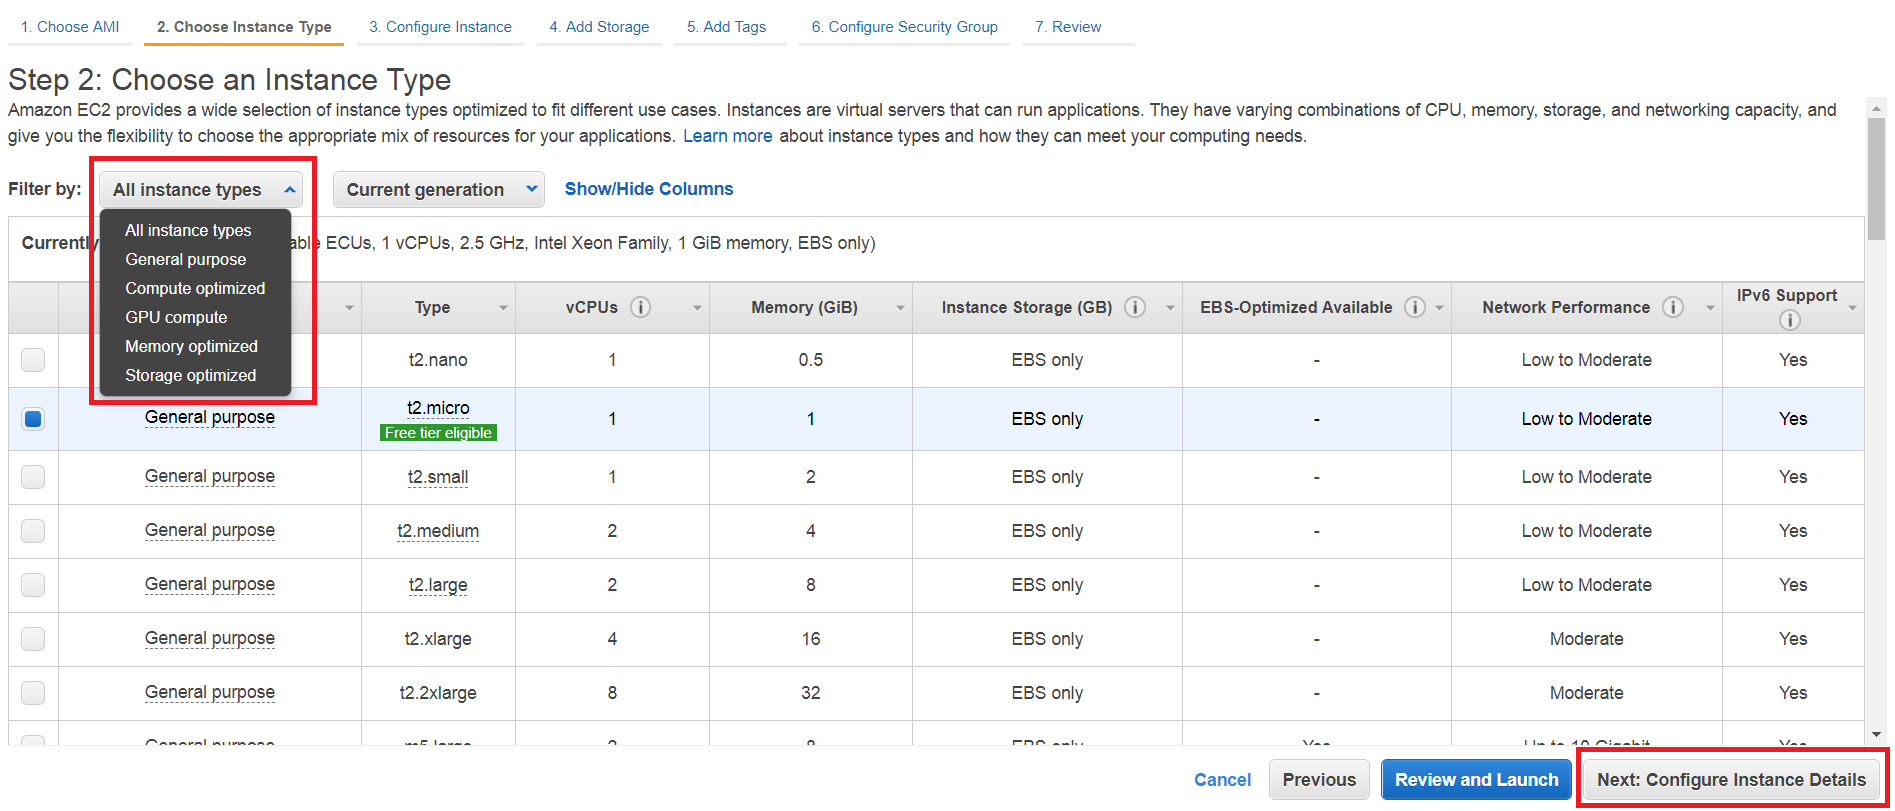The image size is (1895, 811).
Task: Click the IPv6 Support info icon
Action: tap(1789, 320)
